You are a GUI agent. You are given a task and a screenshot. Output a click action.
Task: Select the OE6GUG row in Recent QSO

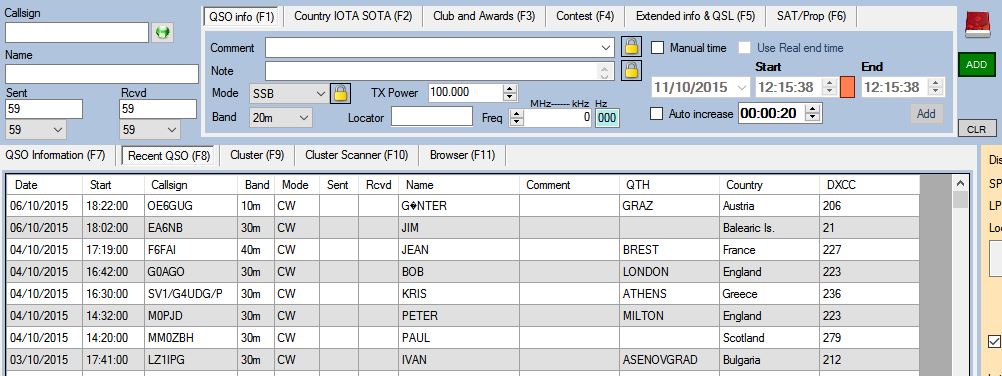[x=463, y=206]
